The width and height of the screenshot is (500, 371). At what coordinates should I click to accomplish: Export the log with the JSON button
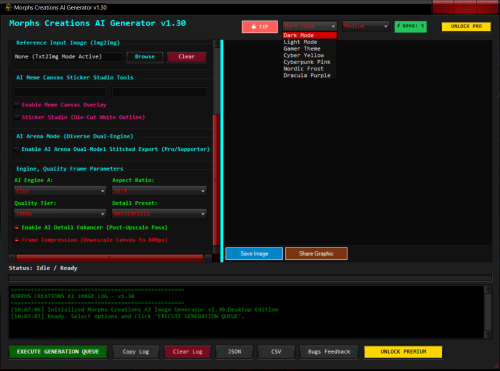pos(234,352)
